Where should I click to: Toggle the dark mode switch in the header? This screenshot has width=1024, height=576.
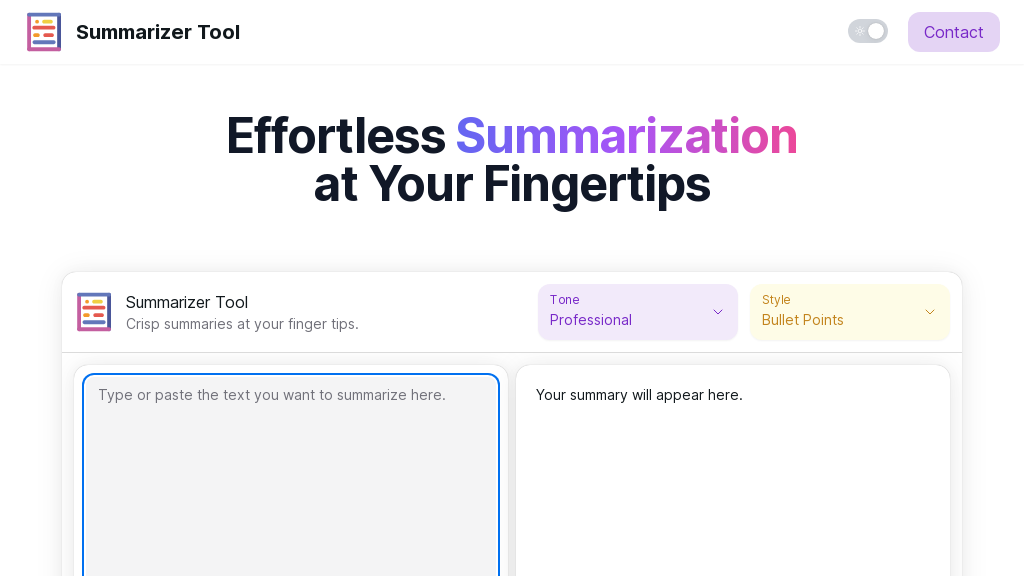(868, 31)
